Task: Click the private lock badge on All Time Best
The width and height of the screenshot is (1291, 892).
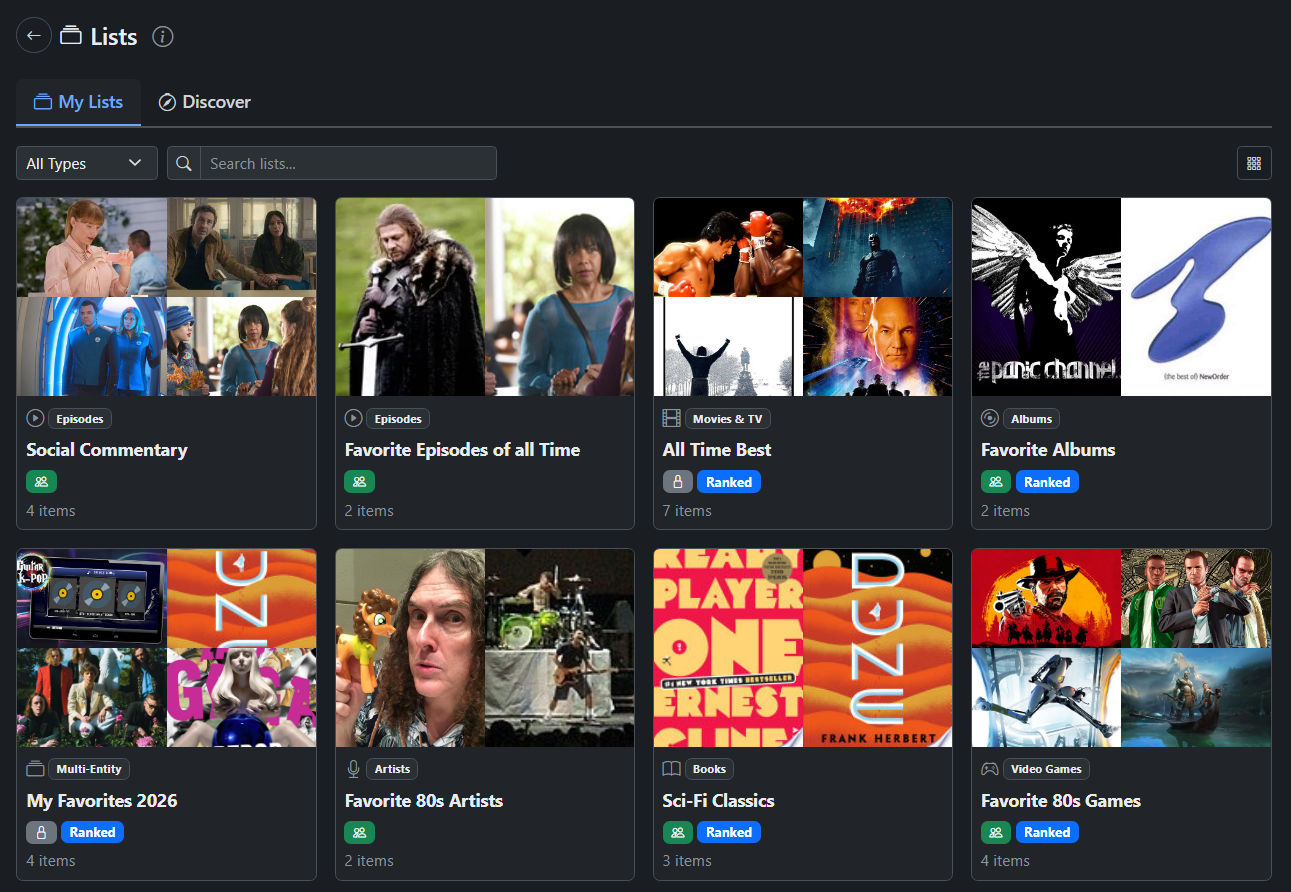Action: click(678, 482)
